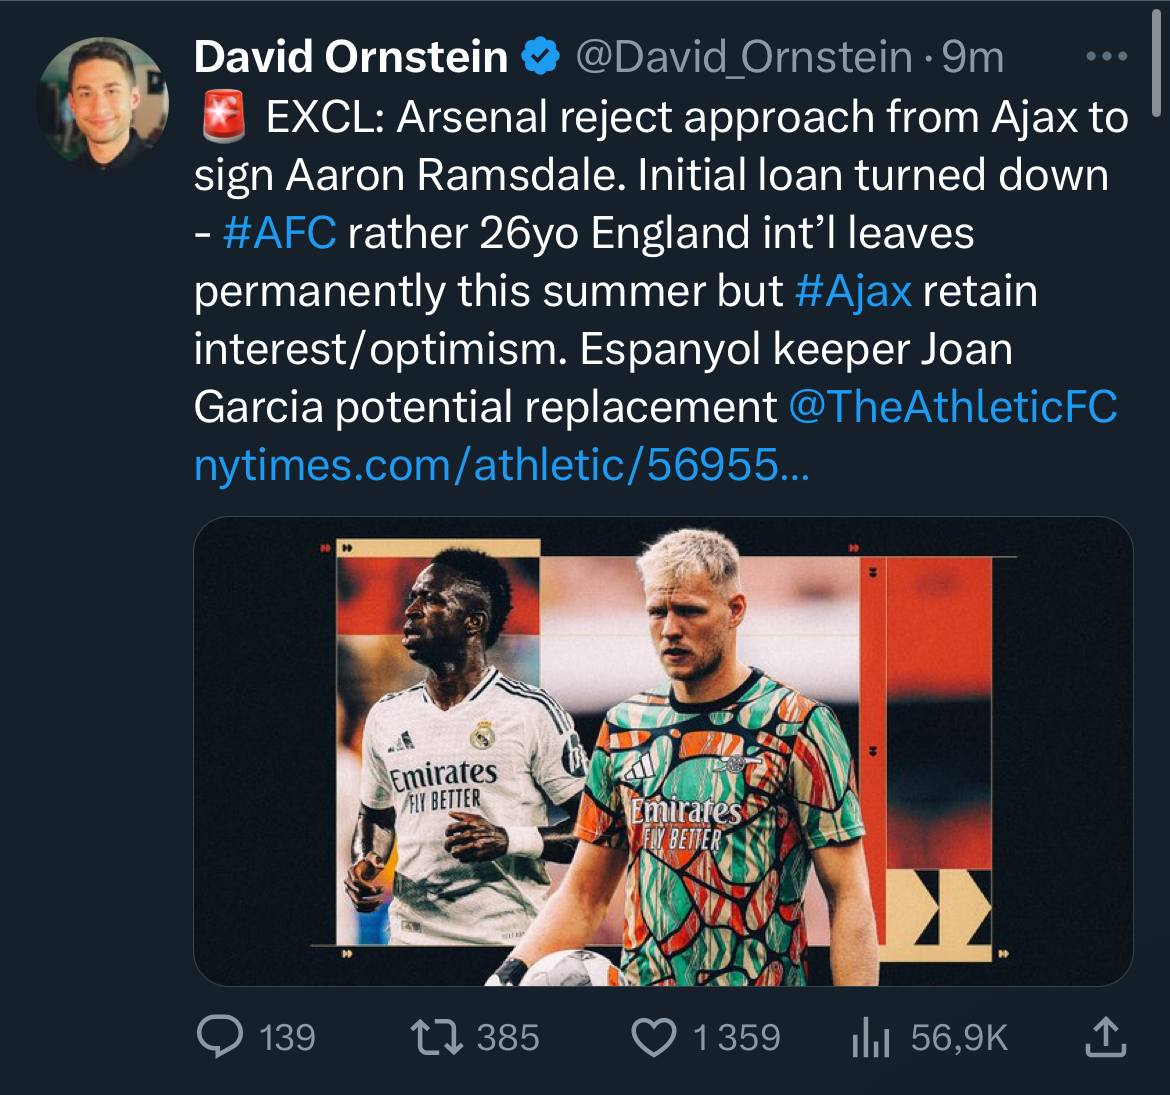Click the David Ornstein display name
This screenshot has height=1095, width=1170.
point(351,58)
